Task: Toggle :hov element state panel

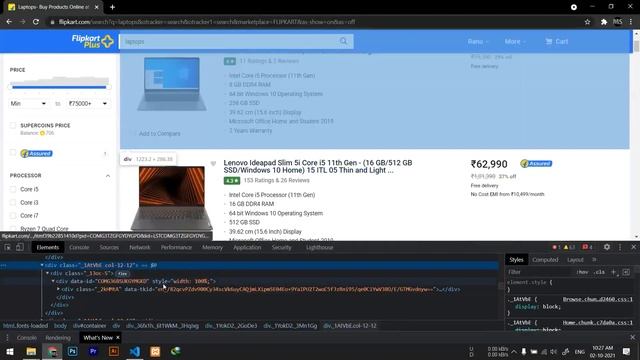Action: point(582,272)
